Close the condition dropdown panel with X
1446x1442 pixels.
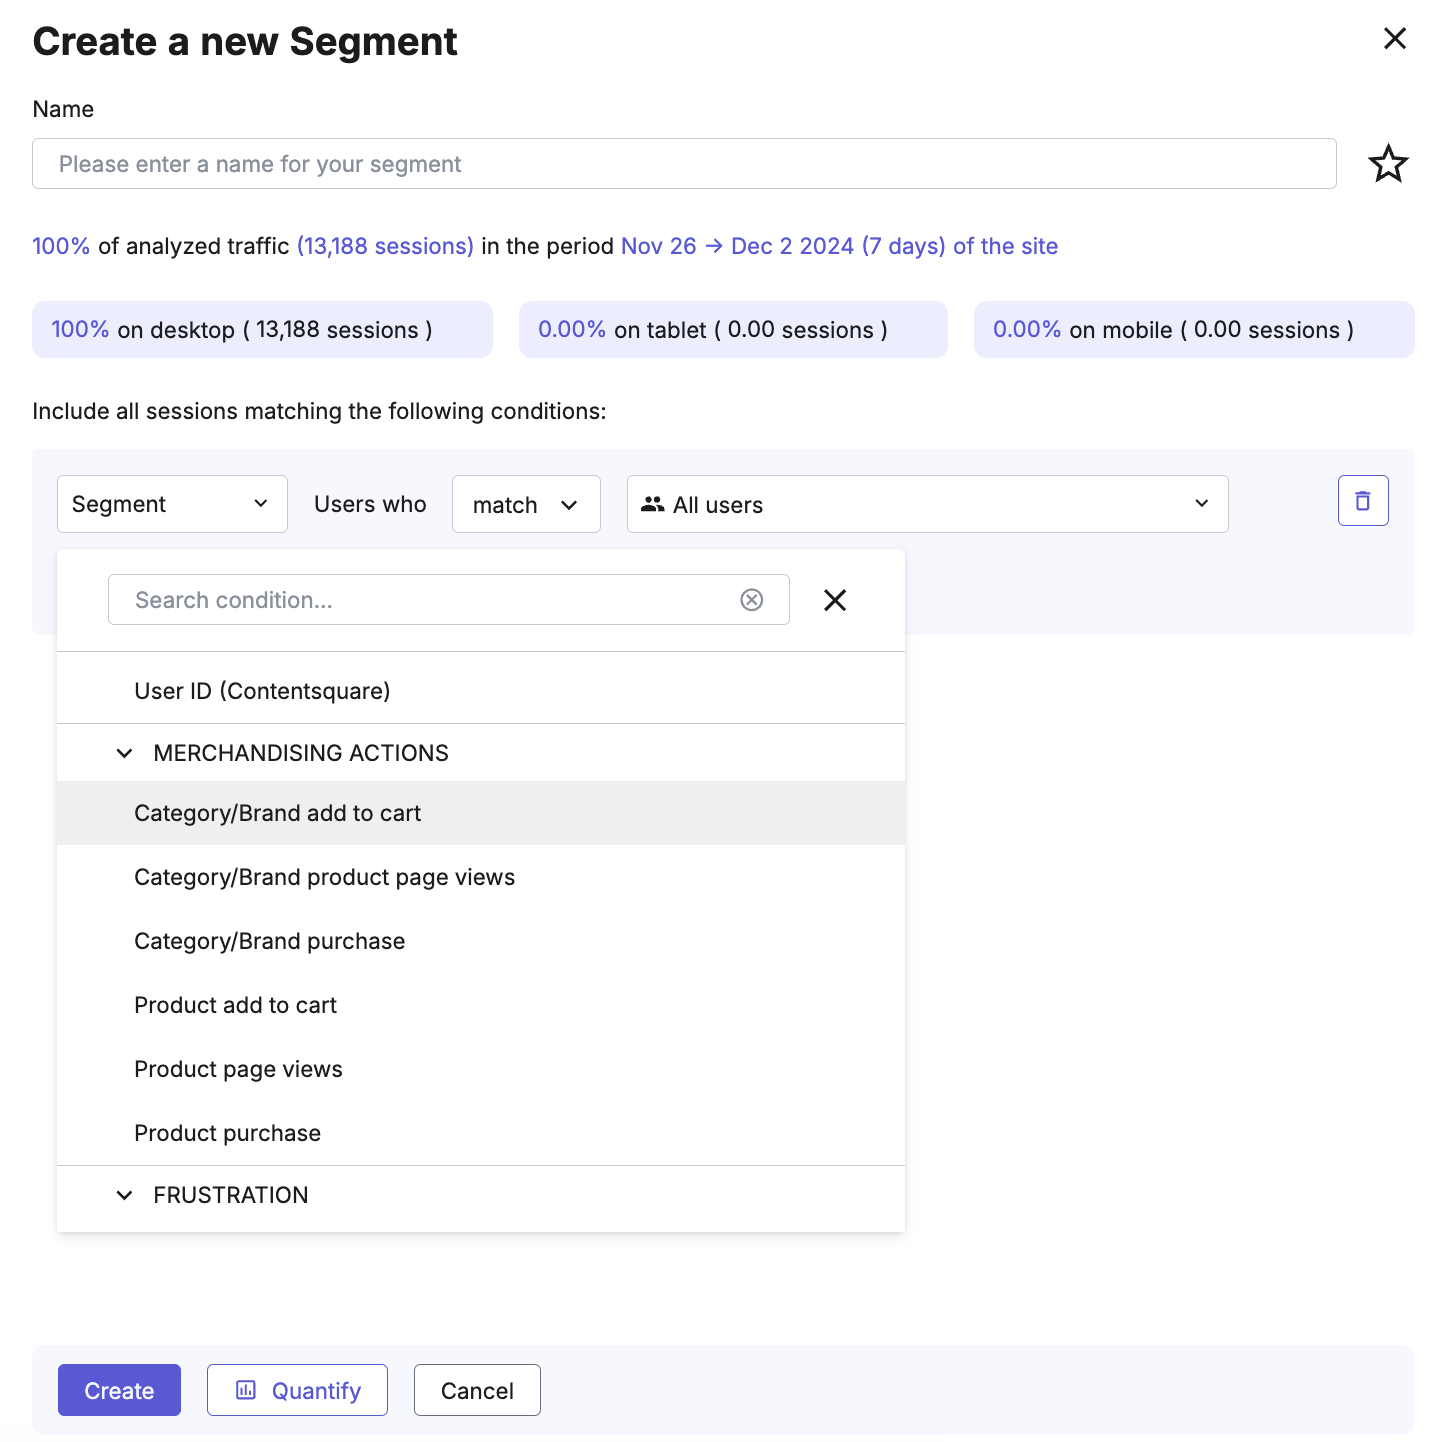[835, 600]
